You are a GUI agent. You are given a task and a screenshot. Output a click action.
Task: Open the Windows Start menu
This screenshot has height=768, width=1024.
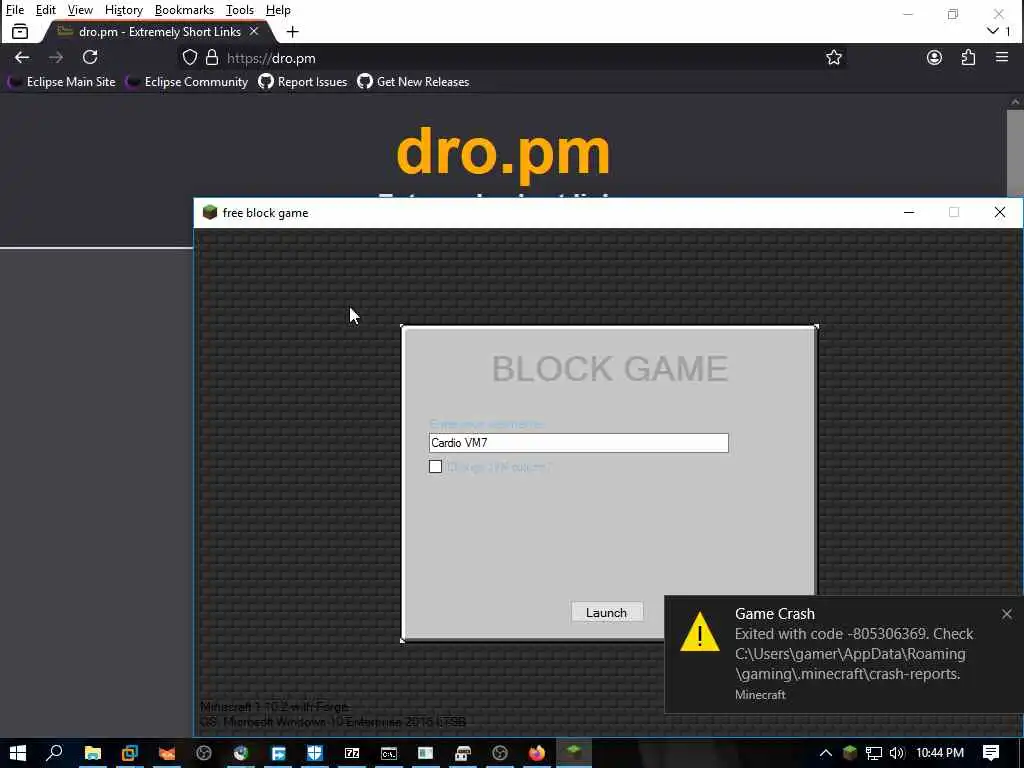pyautogui.click(x=18, y=753)
